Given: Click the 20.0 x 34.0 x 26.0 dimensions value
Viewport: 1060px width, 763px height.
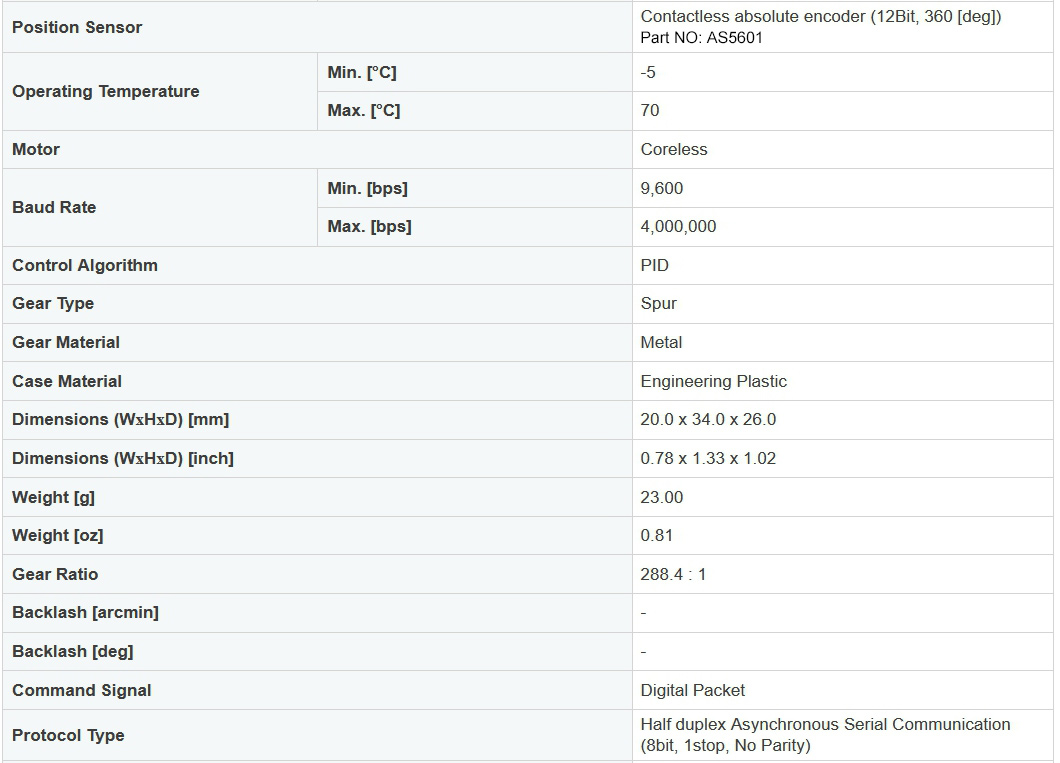Looking at the screenshot, I should [x=708, y=419].
